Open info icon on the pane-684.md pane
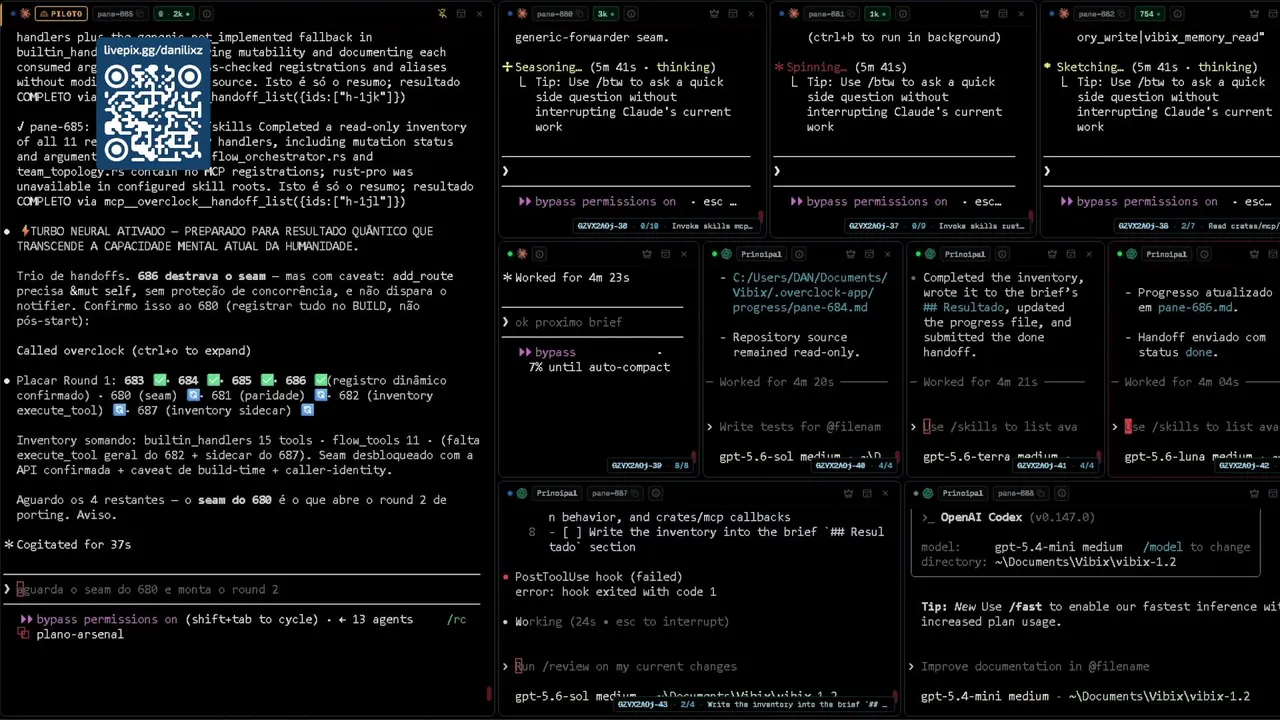The width and height of the screenshot is (1280, 720). (x=798, y=254)
